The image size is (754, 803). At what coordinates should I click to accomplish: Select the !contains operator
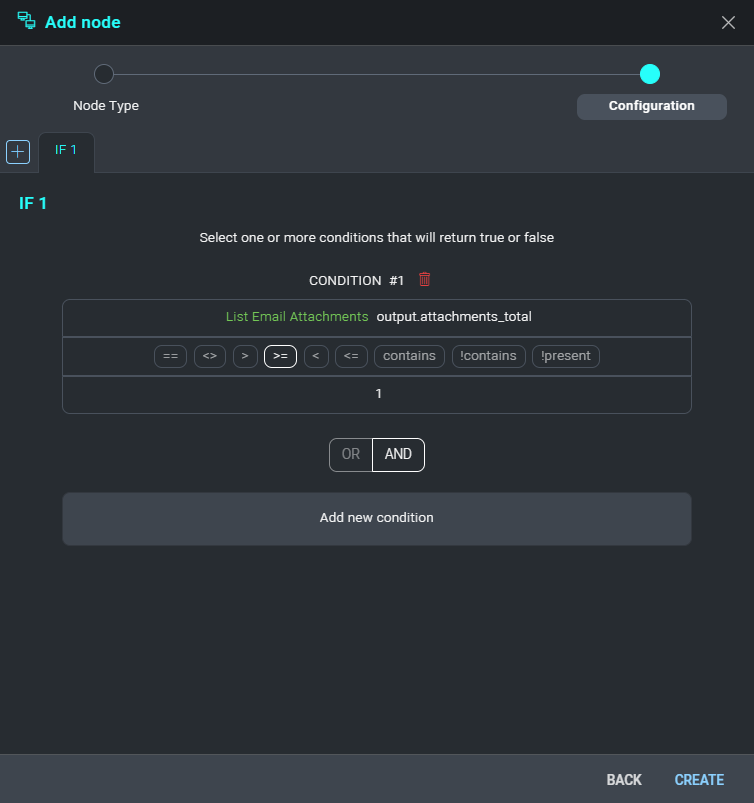(488, 356)
